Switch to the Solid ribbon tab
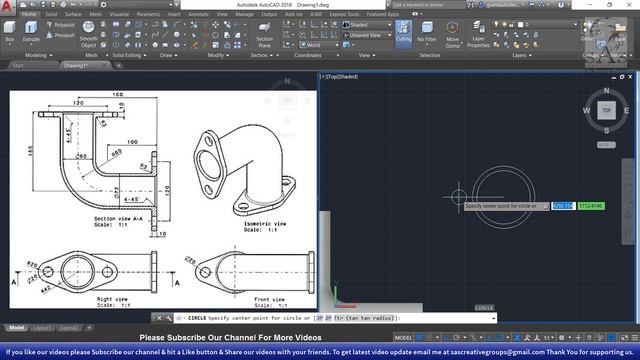Image resolution: width=640 pixels, height=360 pixels. point(51,14)
